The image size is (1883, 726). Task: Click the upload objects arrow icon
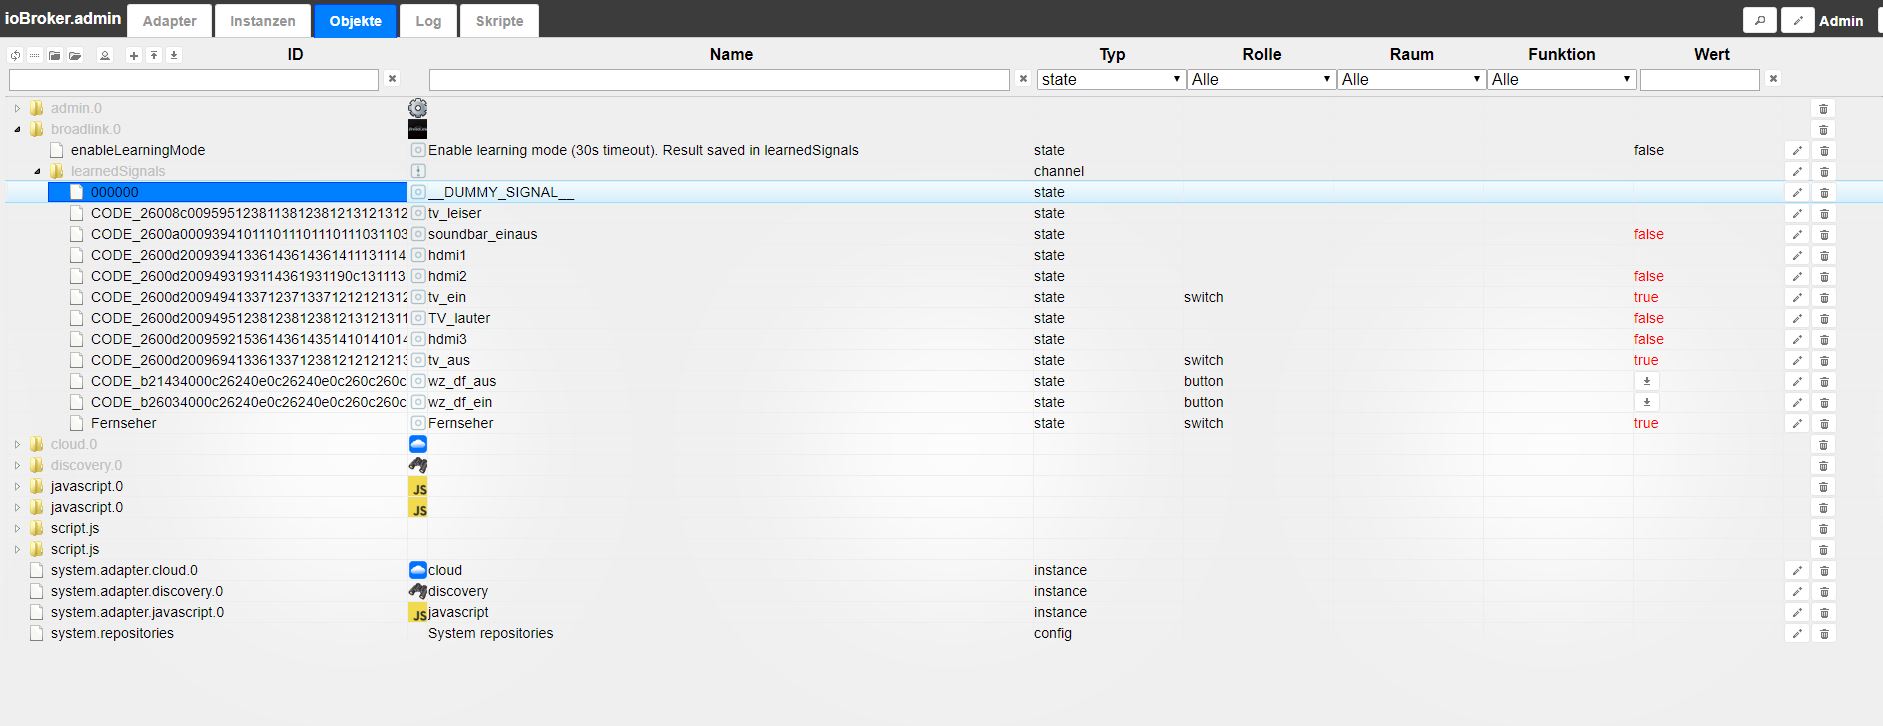tap(154, 55)
